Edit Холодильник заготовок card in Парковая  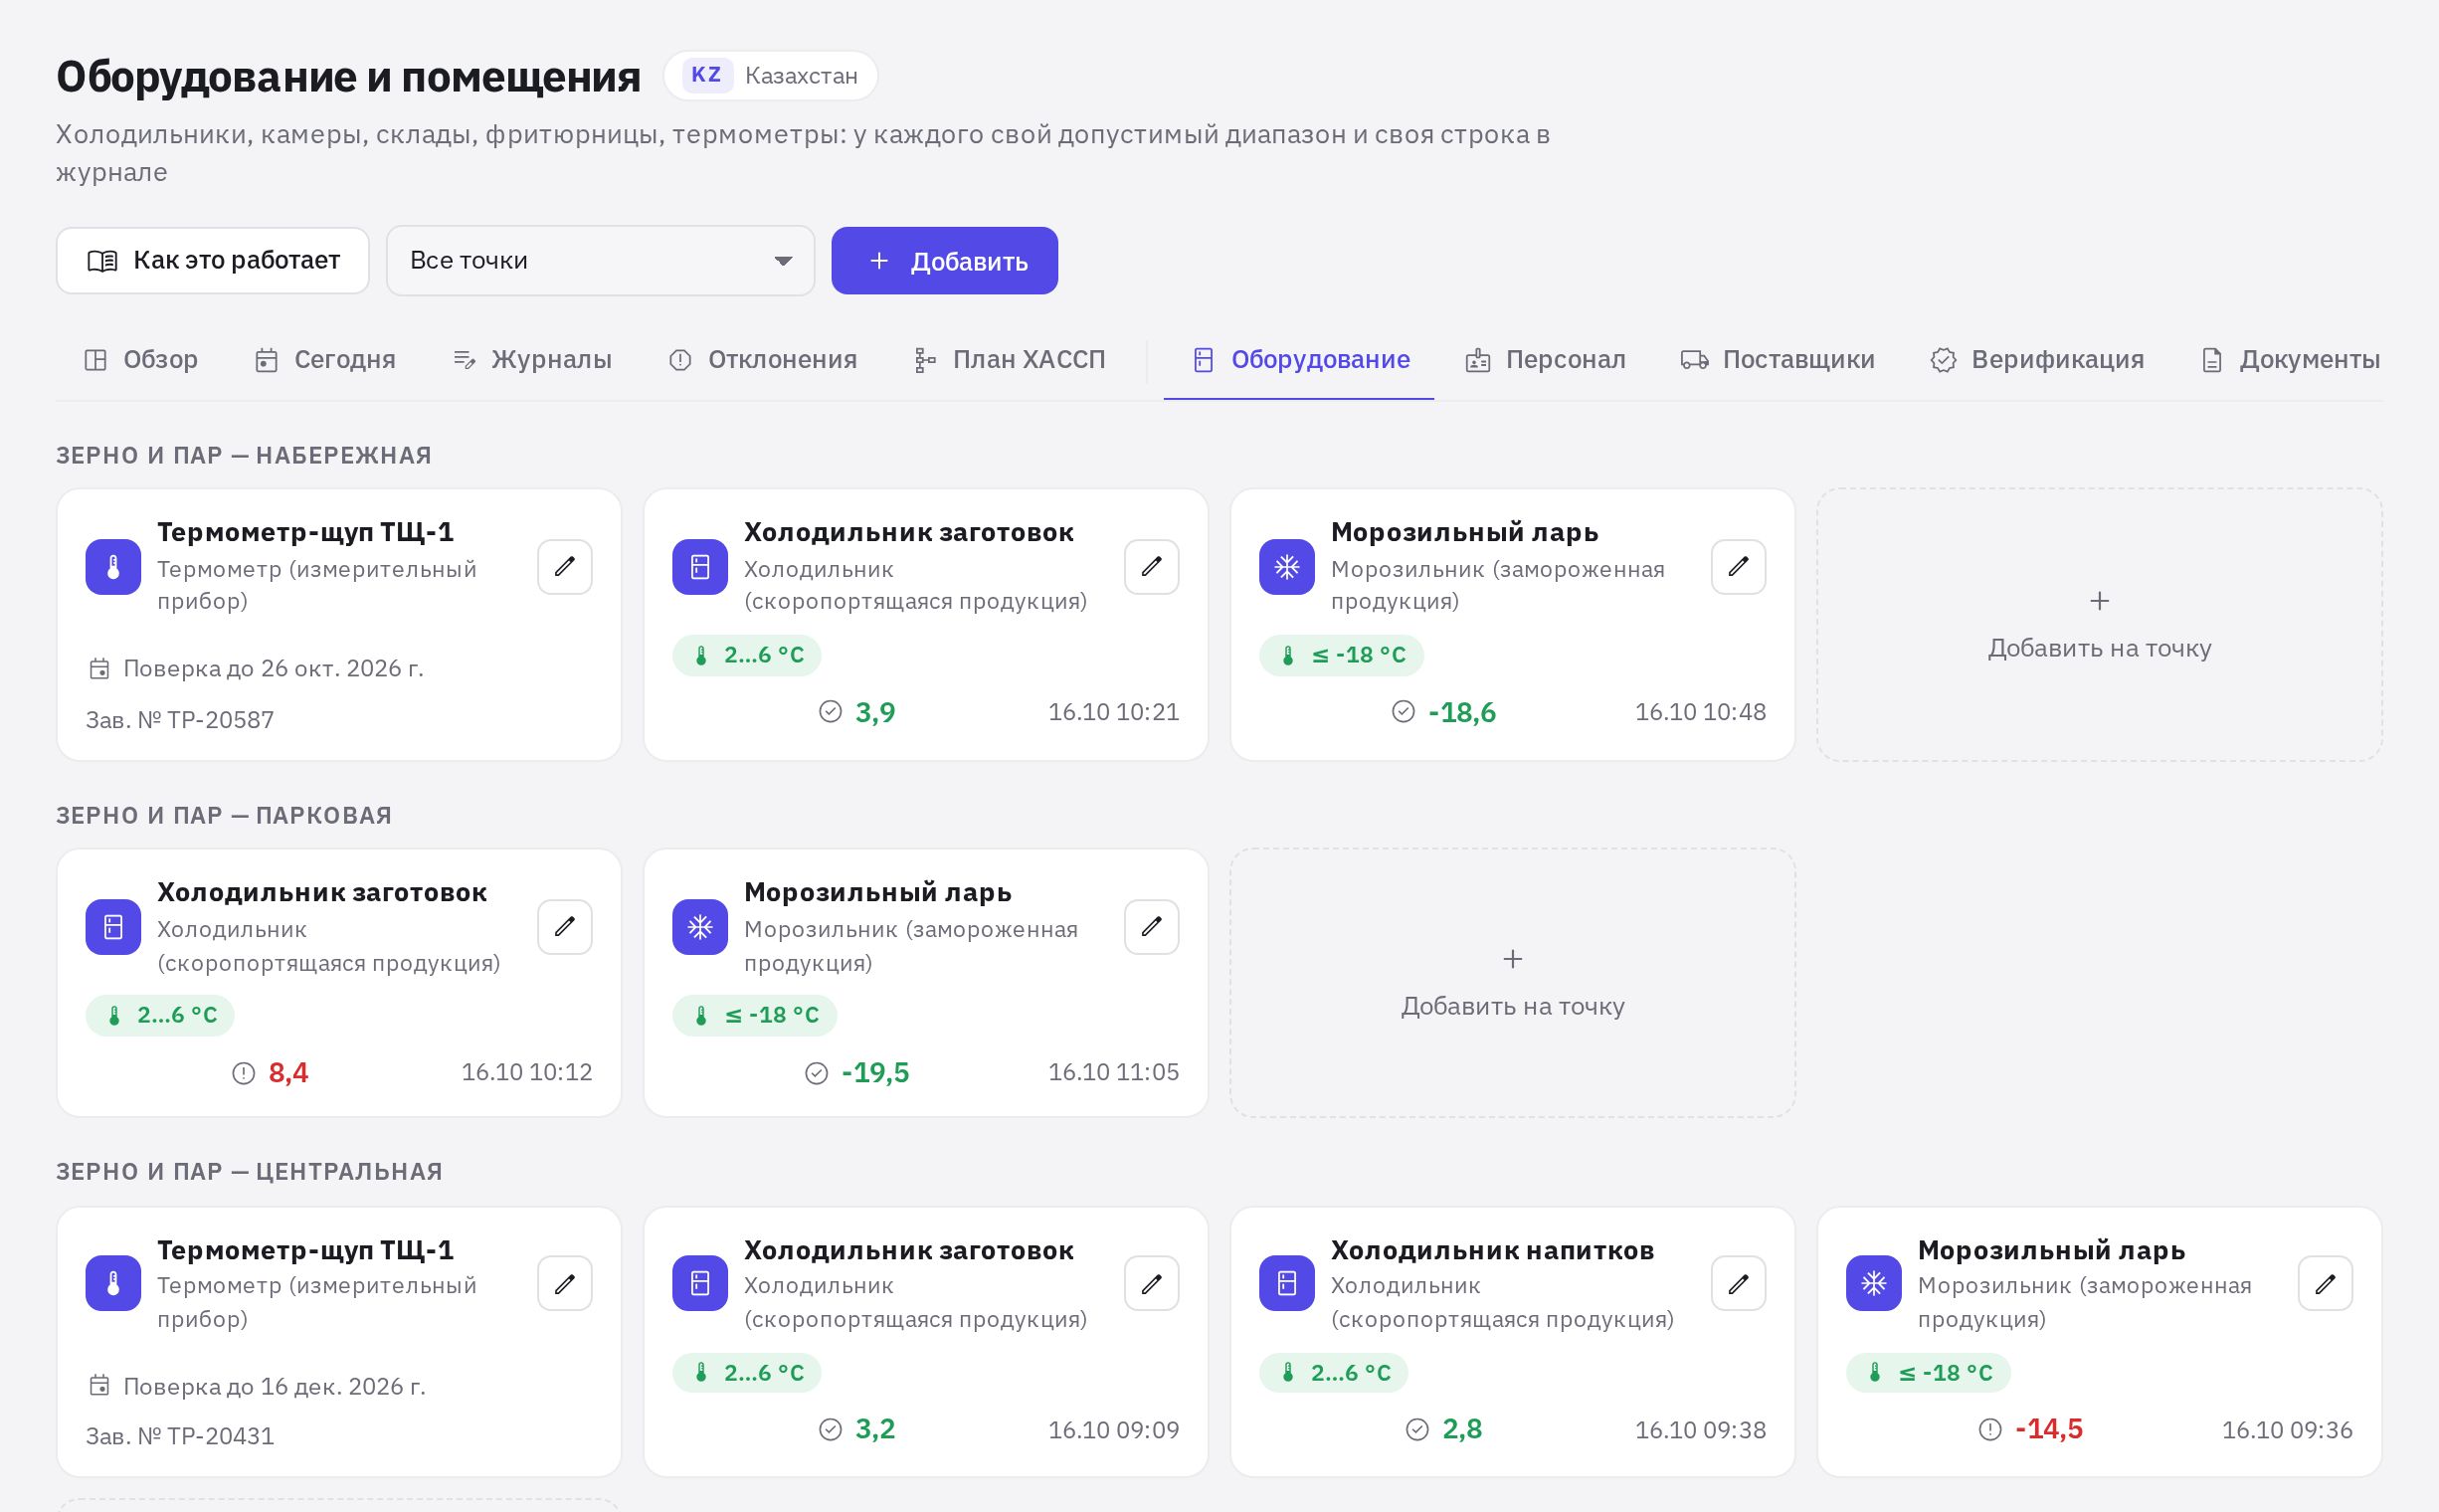tap(565, 927)
